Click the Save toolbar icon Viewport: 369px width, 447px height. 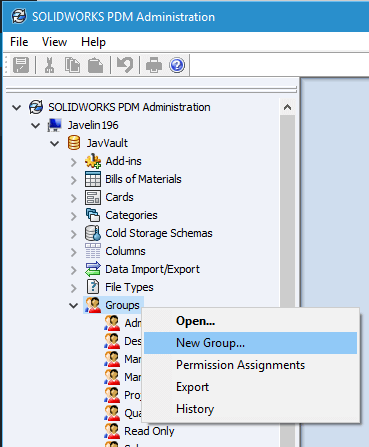[21, 65]
